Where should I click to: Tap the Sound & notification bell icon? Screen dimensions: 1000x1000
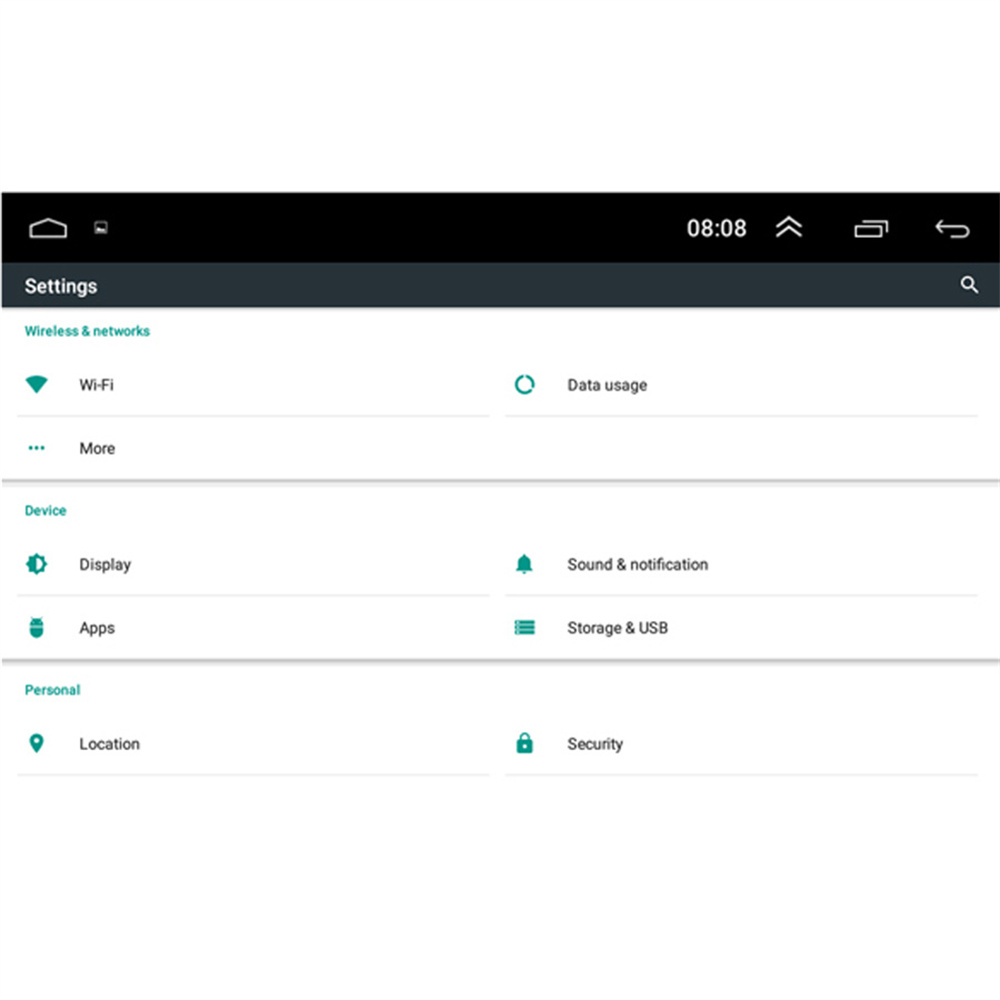tap(524, 564)
